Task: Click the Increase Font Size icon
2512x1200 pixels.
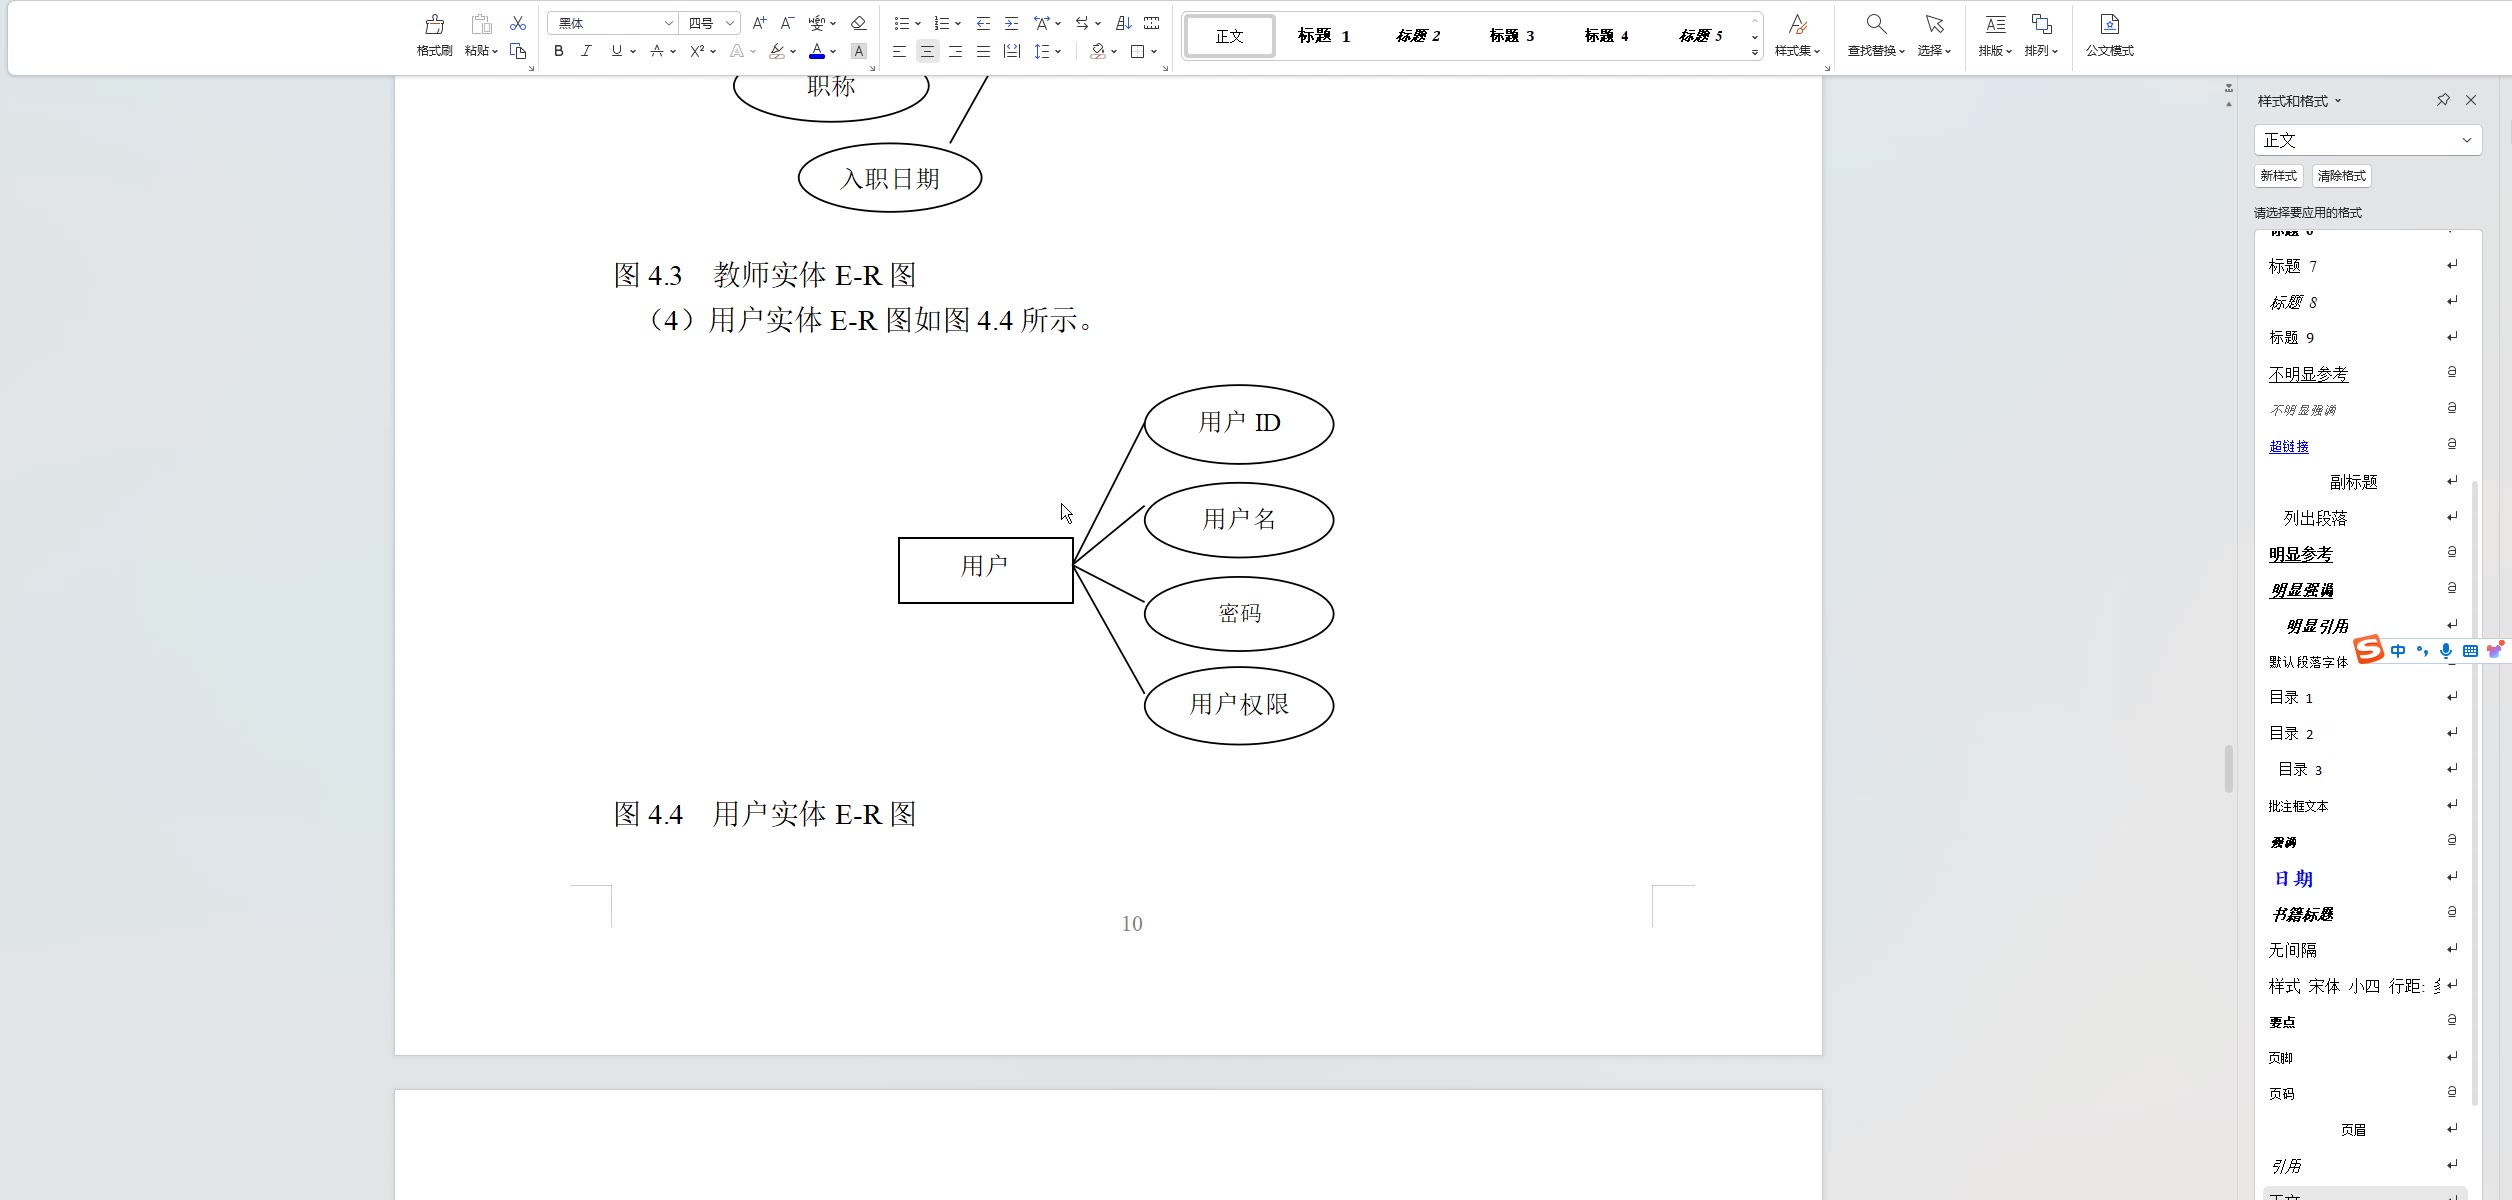Action: tap(759, 23)
